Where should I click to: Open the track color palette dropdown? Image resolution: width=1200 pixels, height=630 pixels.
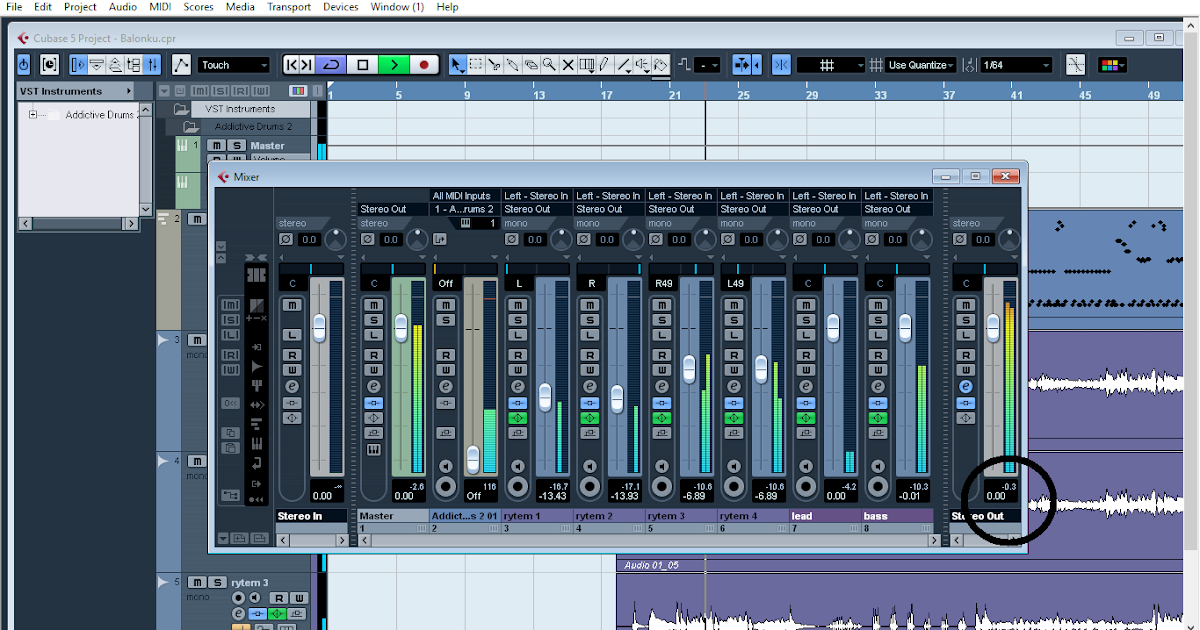pos(1111,65)
